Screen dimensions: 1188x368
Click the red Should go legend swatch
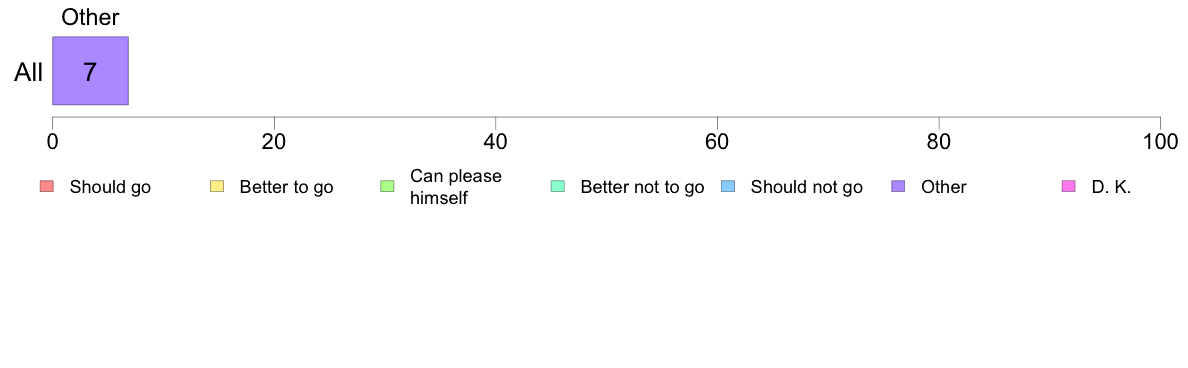46,187
